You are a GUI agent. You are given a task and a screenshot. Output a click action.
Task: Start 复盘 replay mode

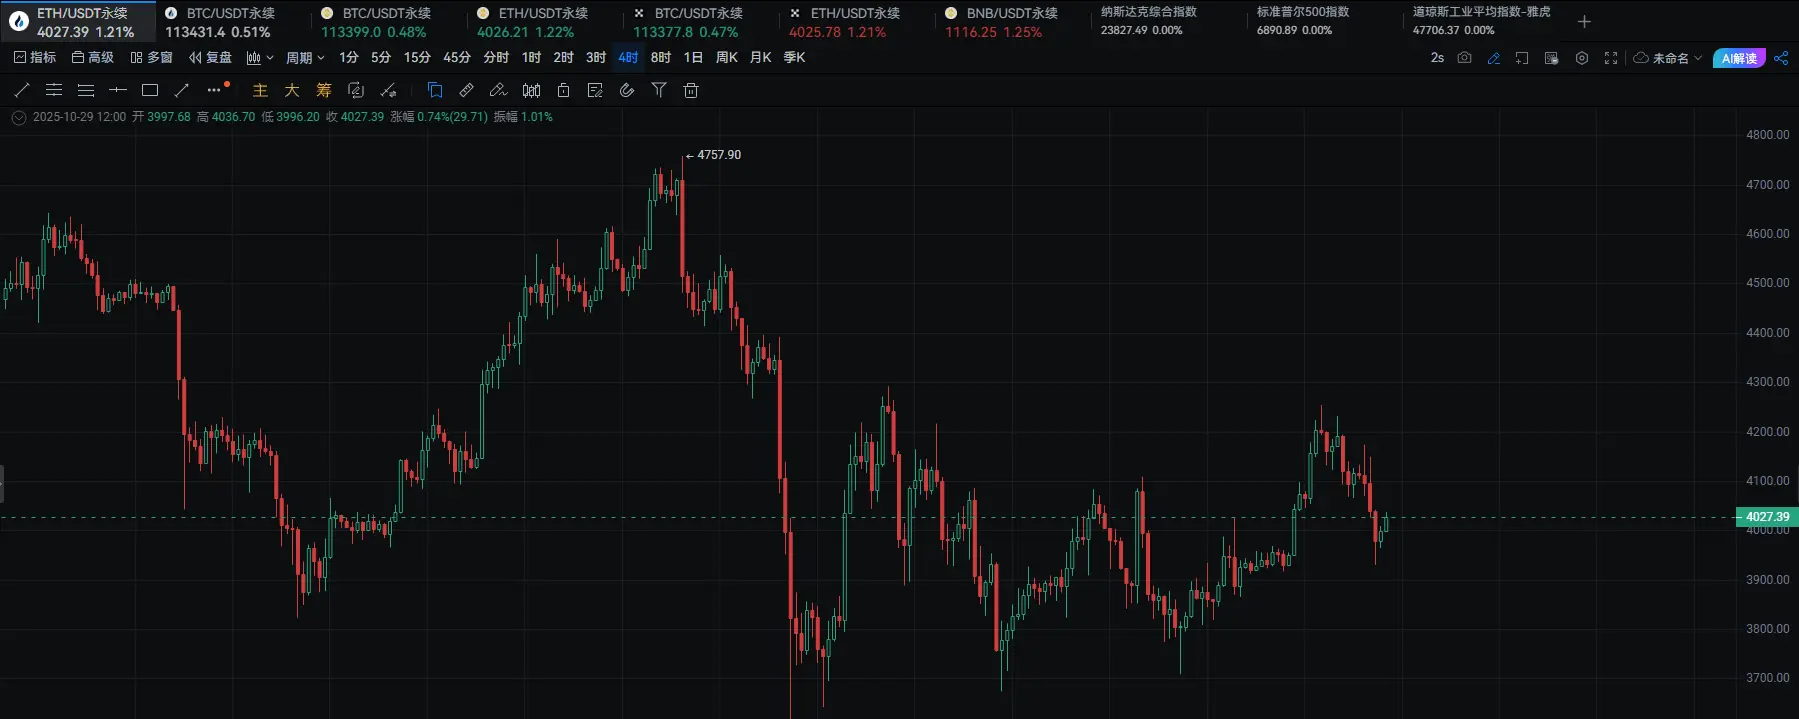click(x=211, y=58)
